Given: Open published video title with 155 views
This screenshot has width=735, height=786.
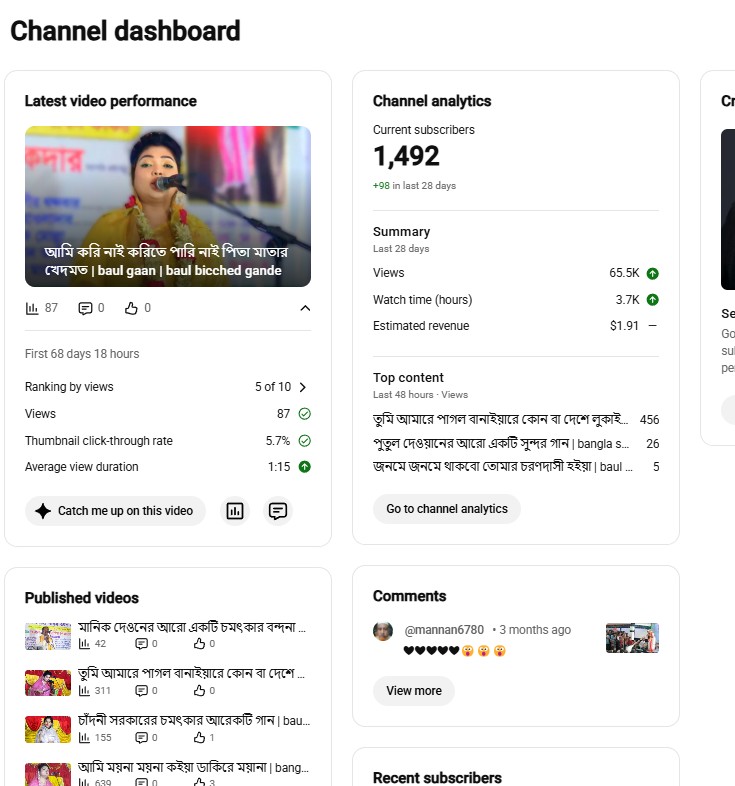Looking at the screenshot, I should click(194, 720).
